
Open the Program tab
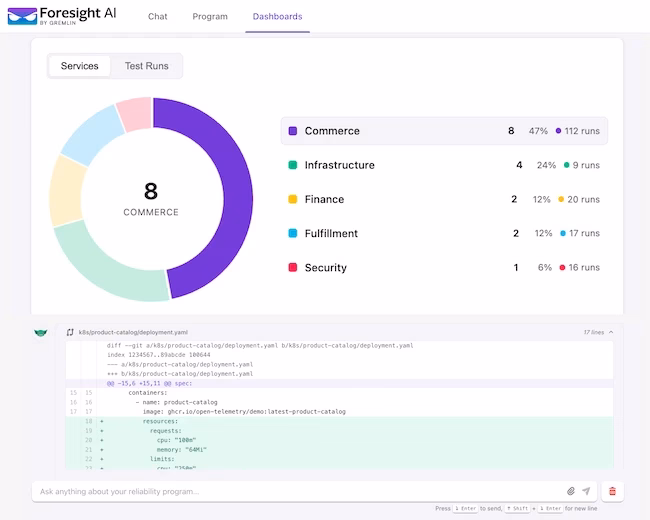(210, 17)
